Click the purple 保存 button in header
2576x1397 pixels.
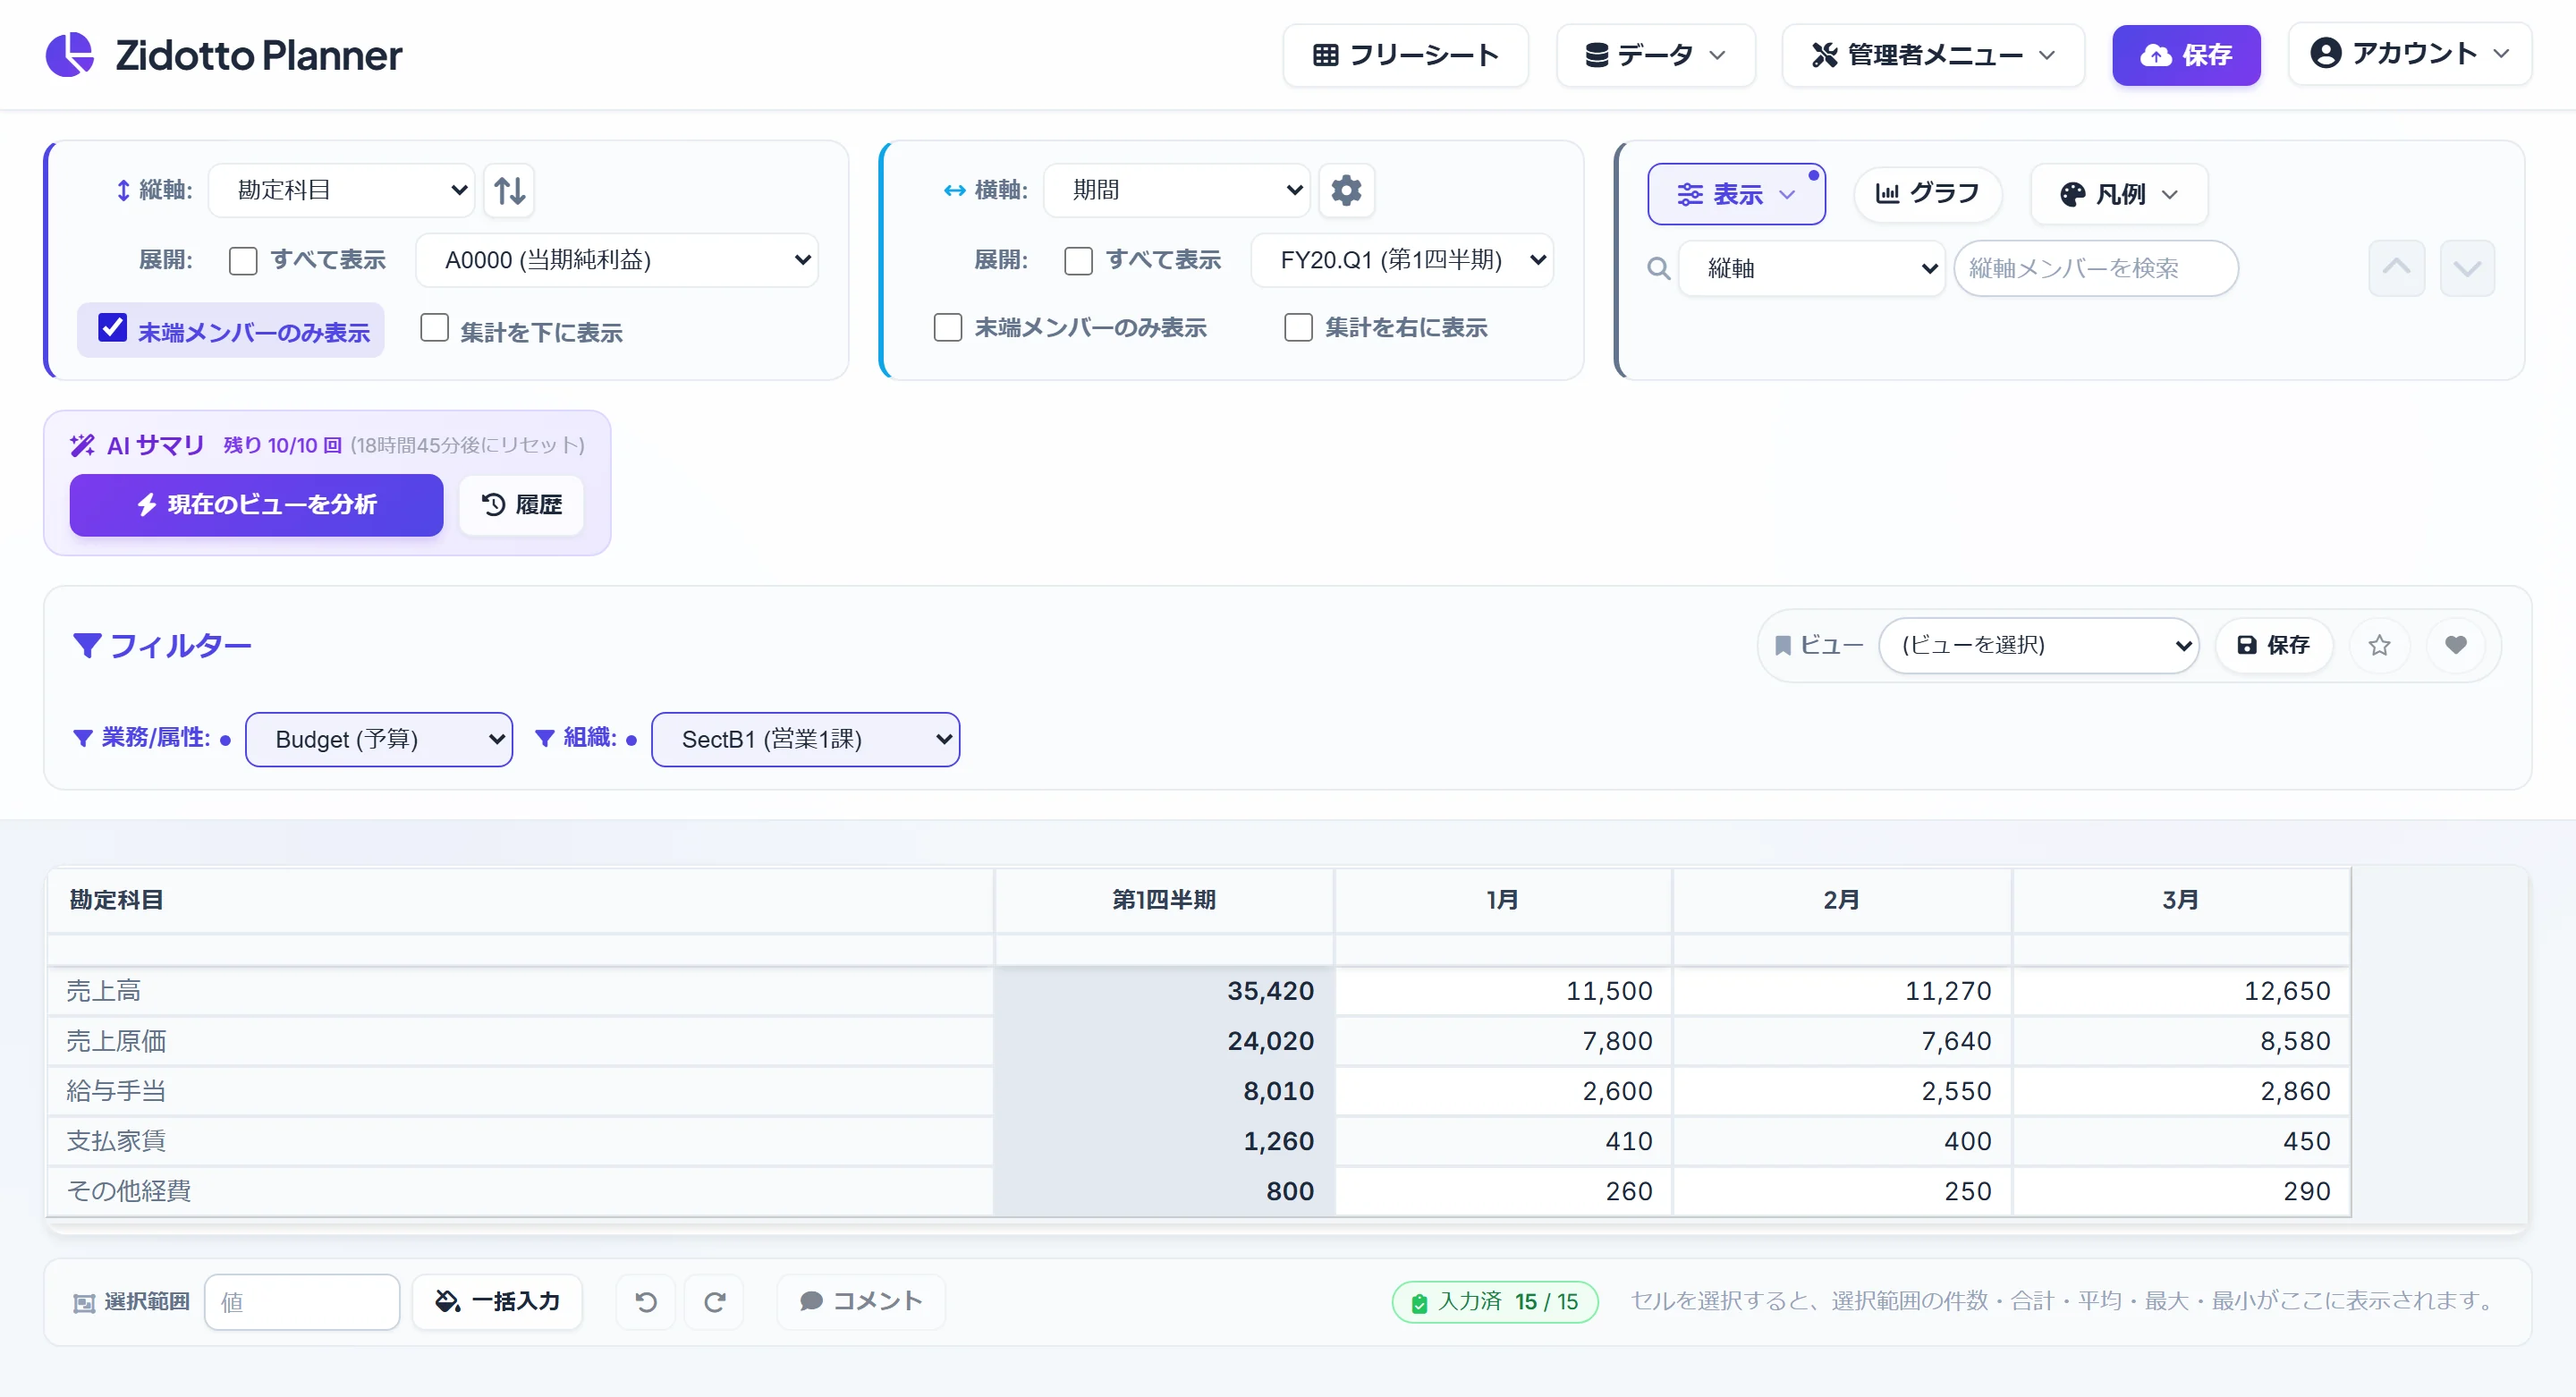2186,55
